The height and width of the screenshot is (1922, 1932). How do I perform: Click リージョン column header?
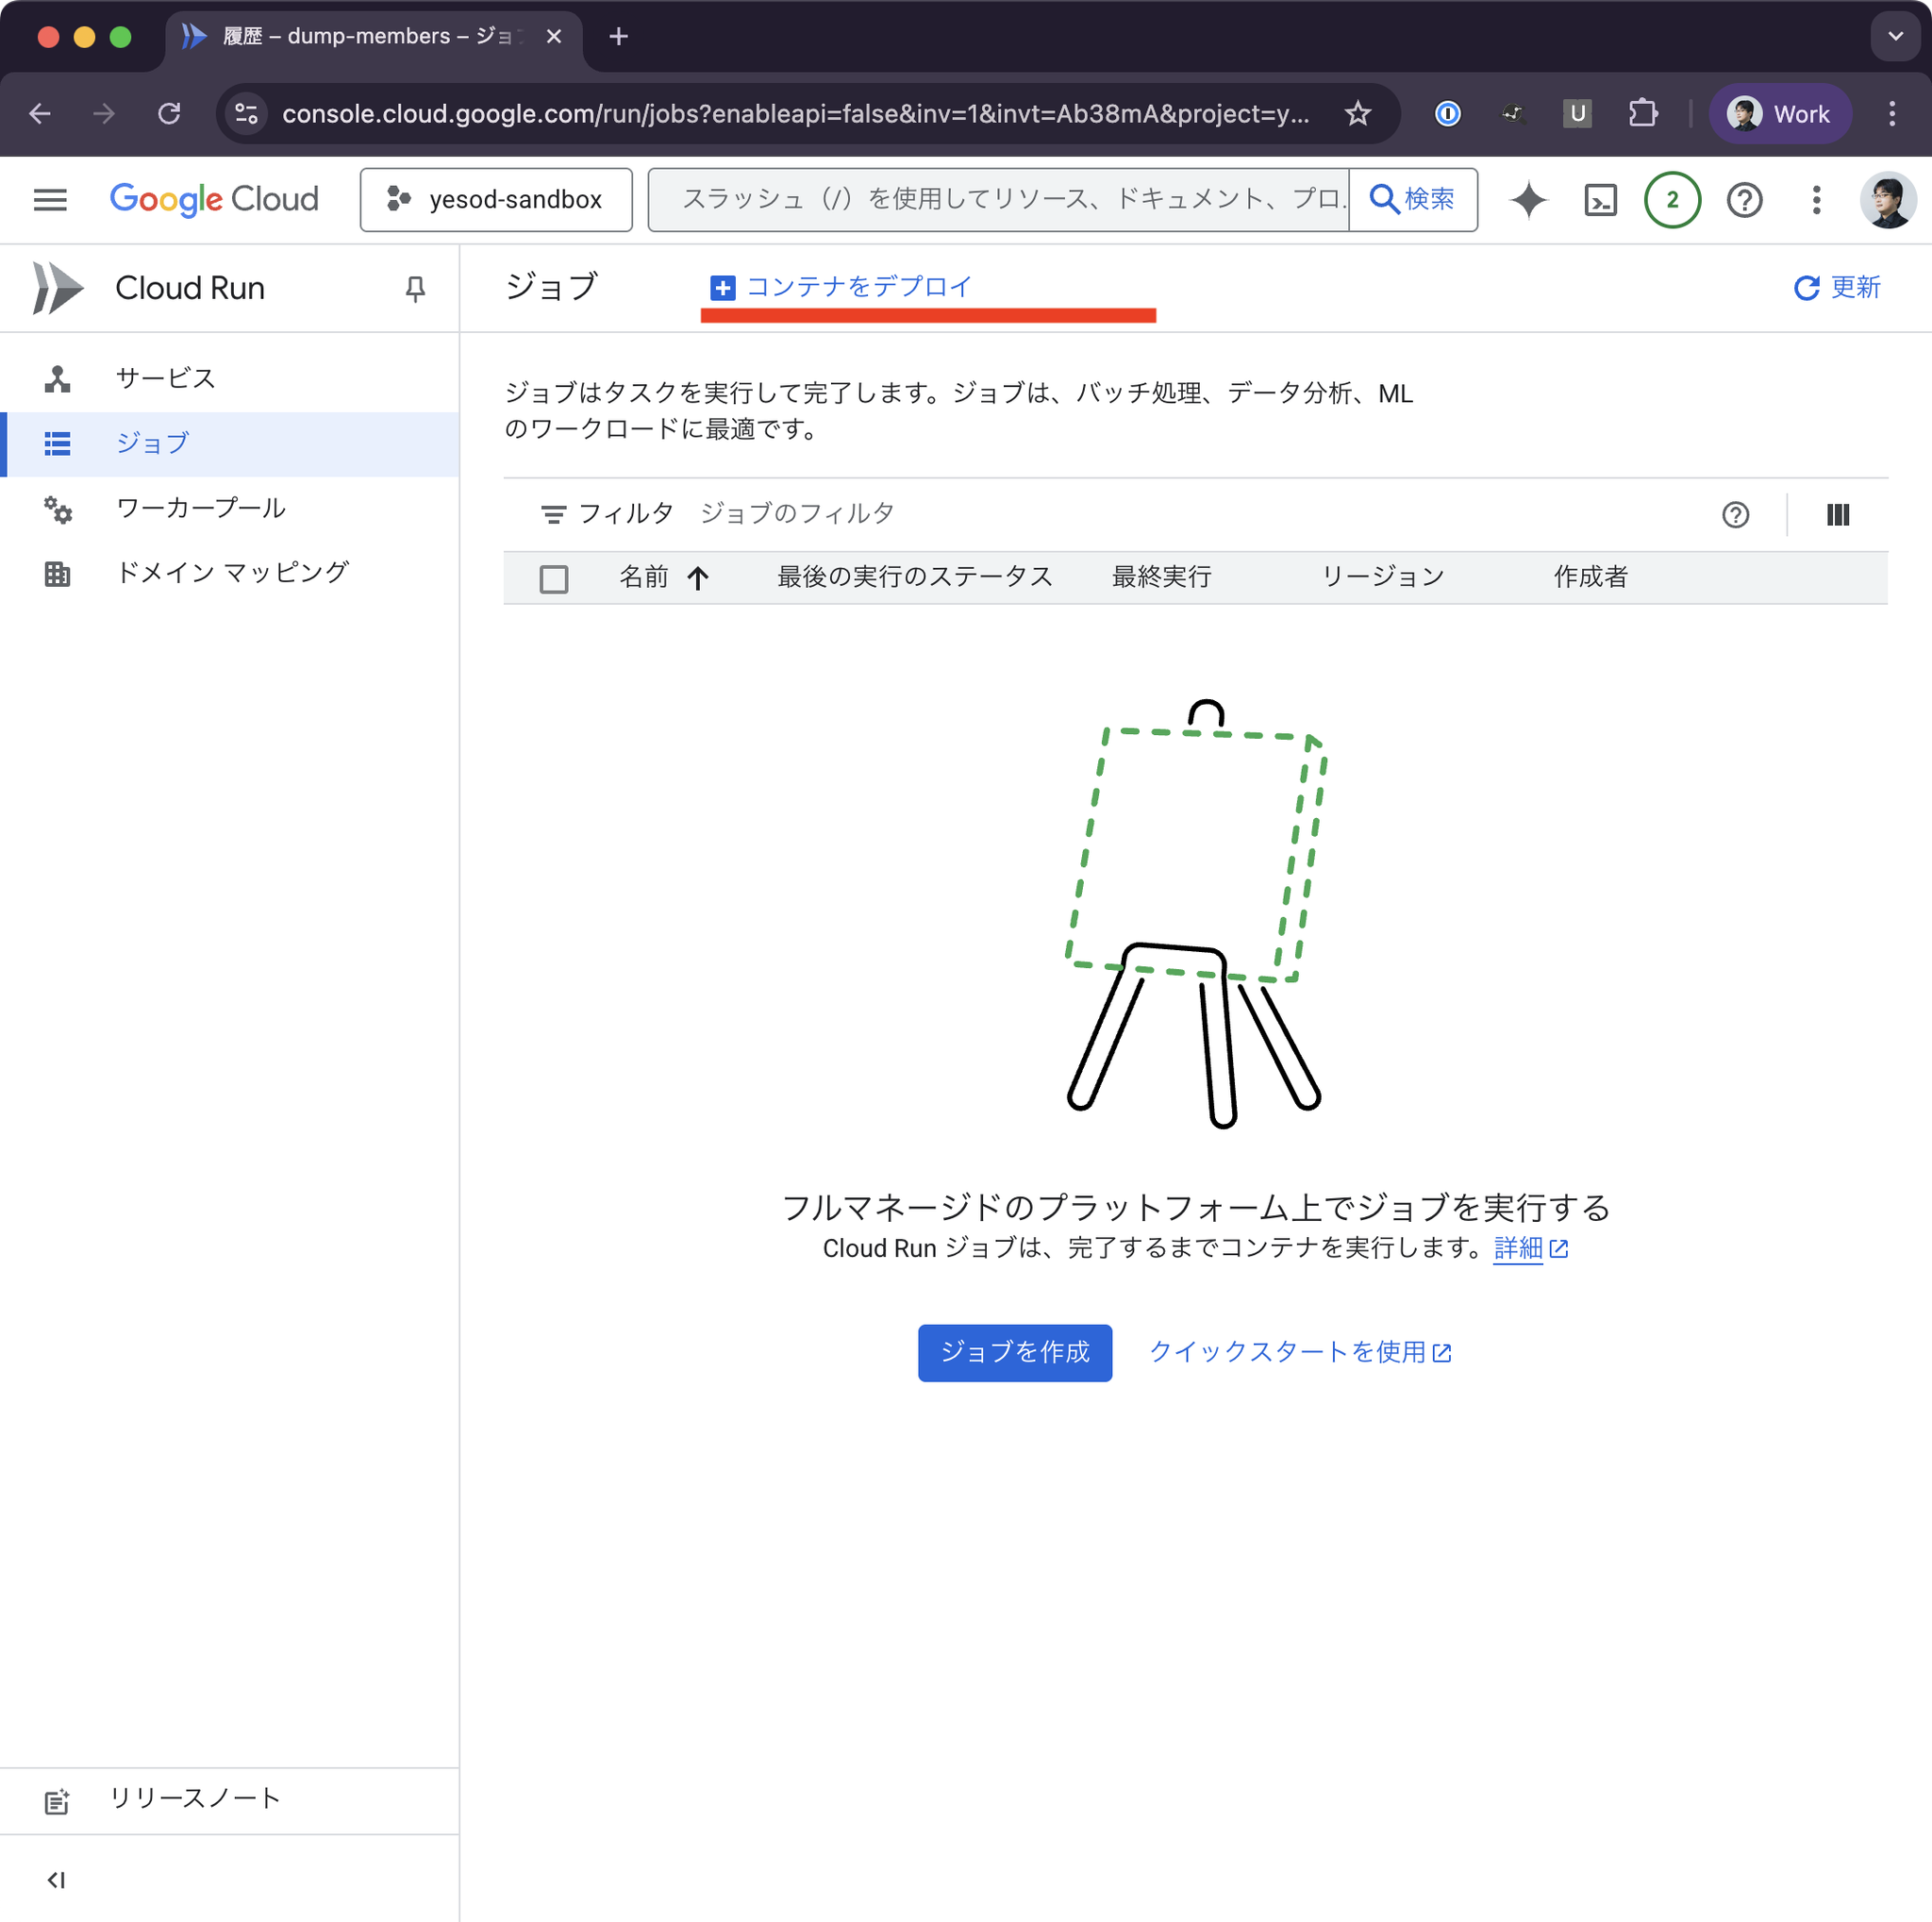[x=1383, y=577]
